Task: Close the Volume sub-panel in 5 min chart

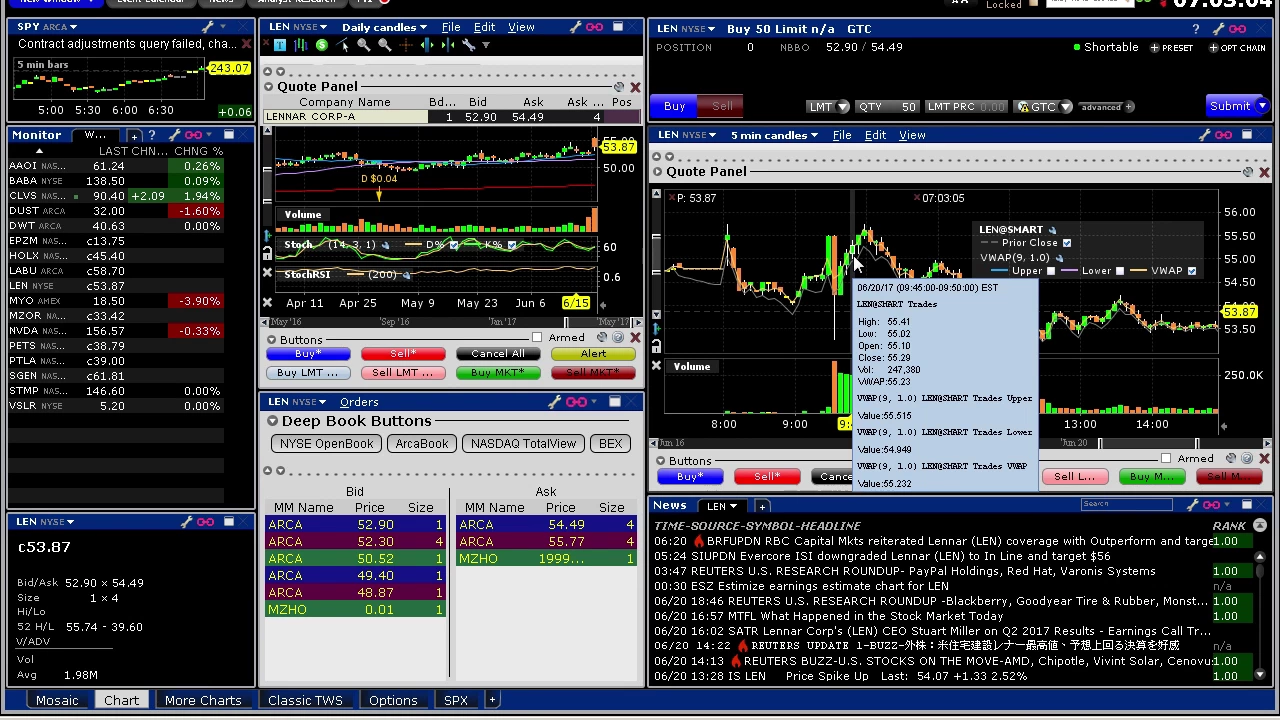Action: point(657,366)
